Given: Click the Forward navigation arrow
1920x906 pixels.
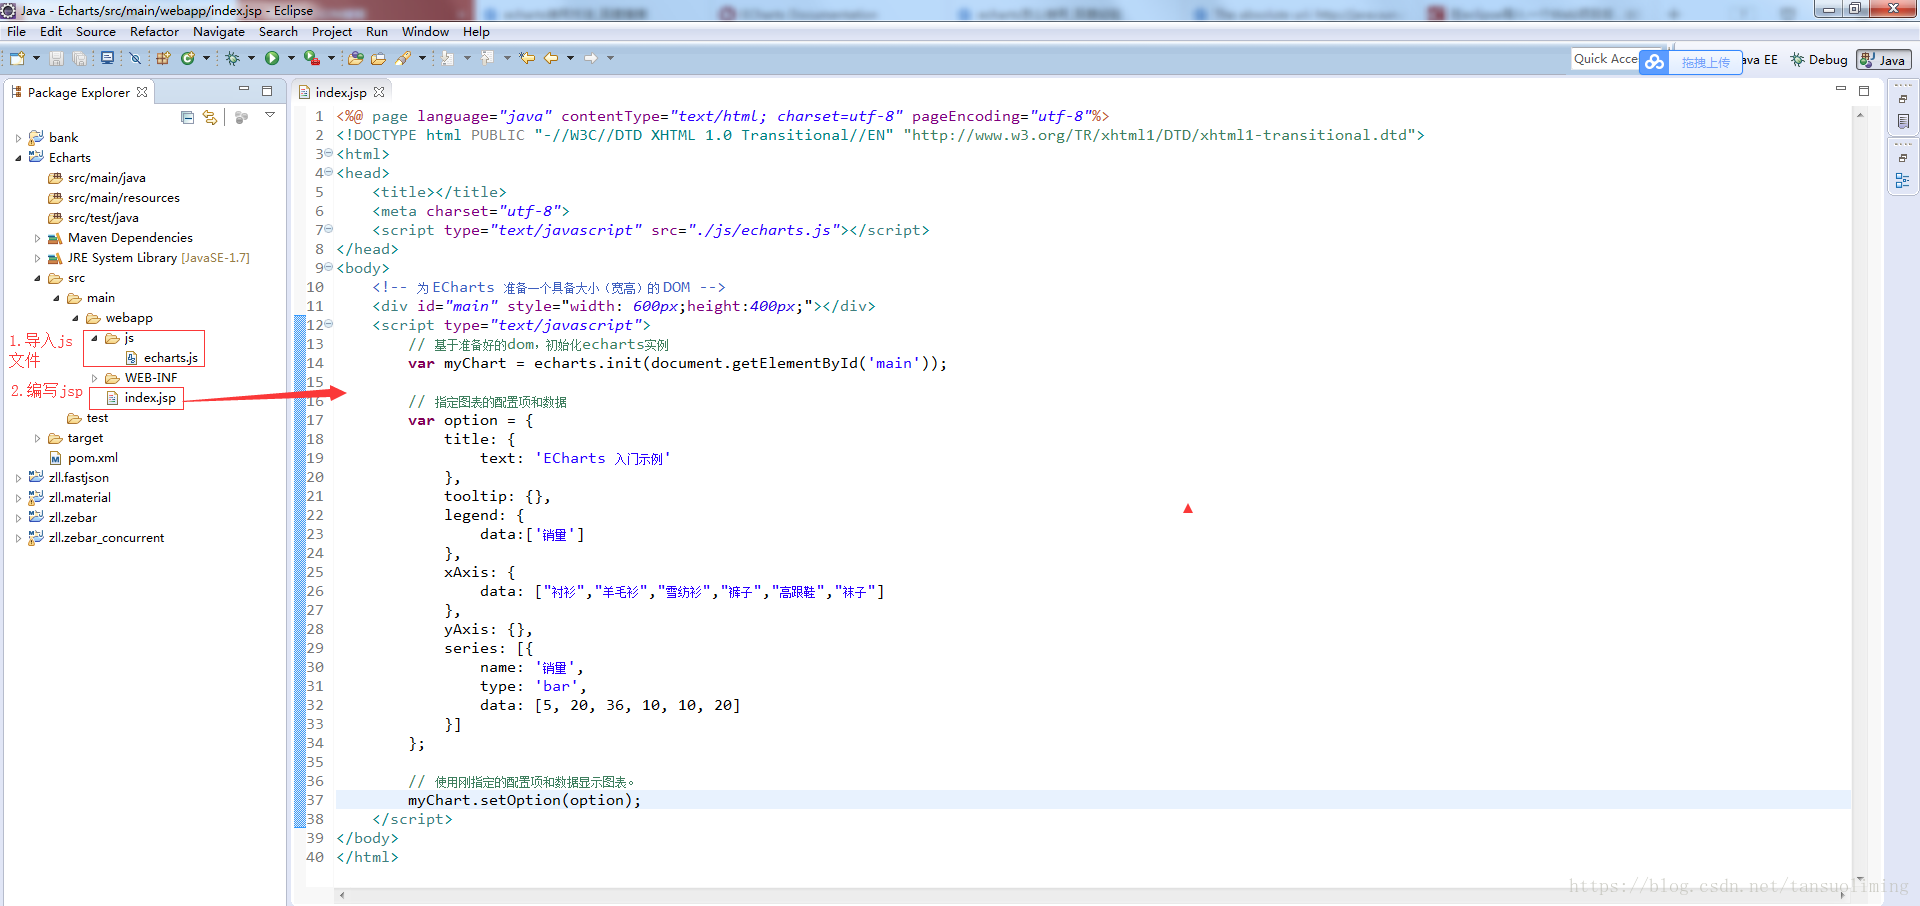Looking at the screenshot, I should [x=591, y=59].
